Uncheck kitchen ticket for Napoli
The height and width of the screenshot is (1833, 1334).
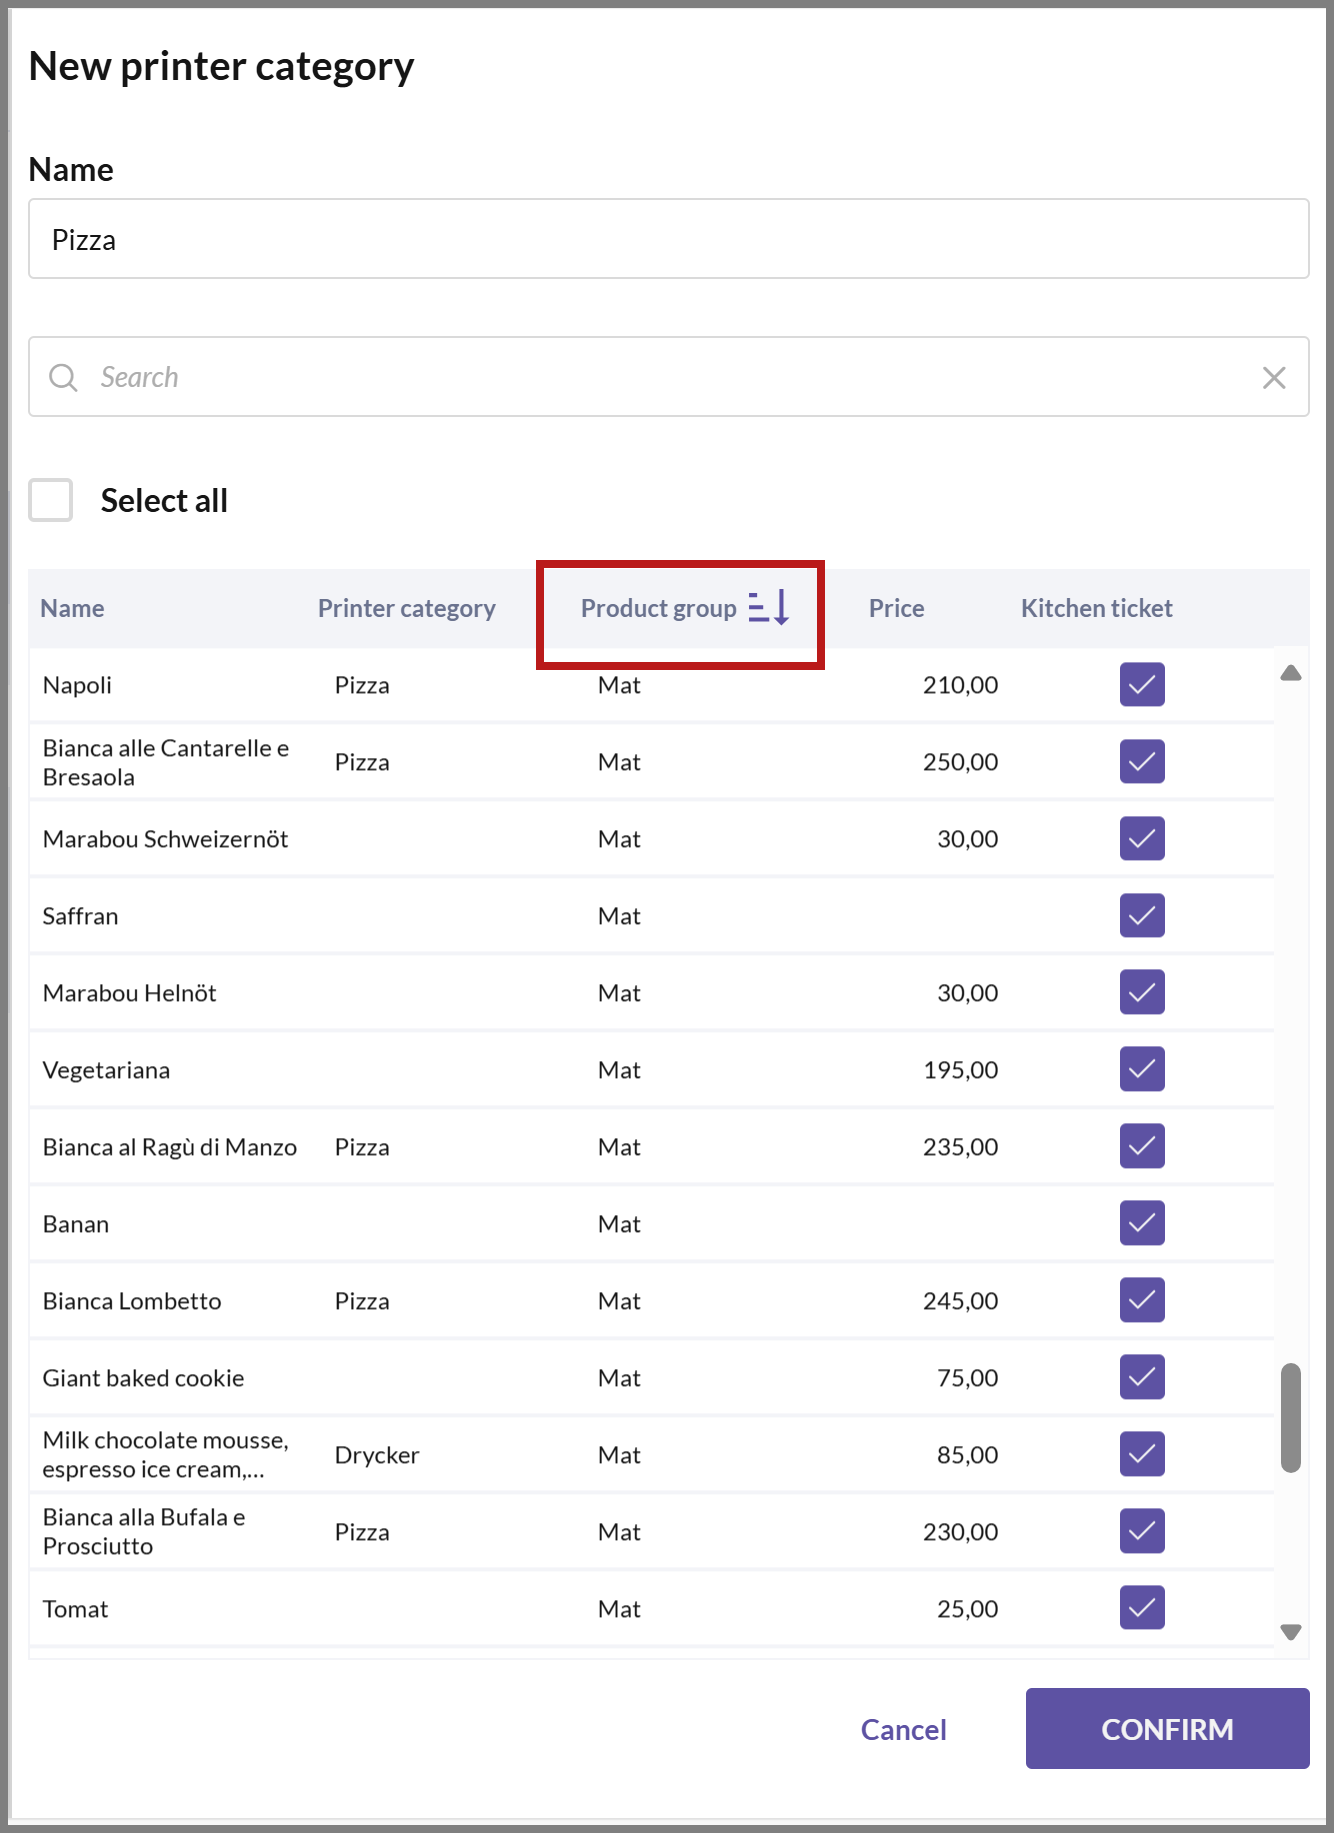(1142, 684)
